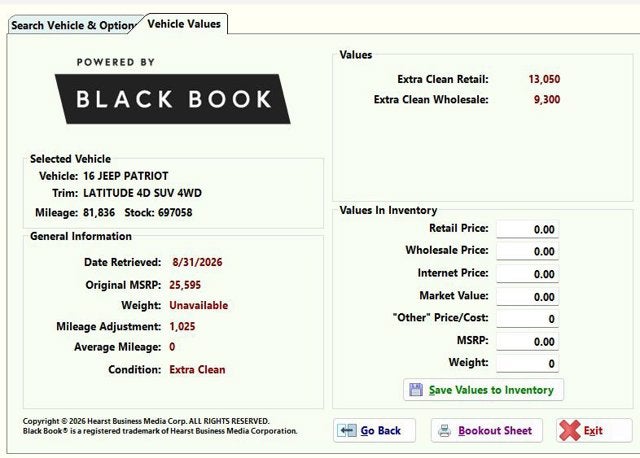Exit the Black Book window
Image resolution: width=640 pixels, height=458 pixels.
[x=594, y=431]
